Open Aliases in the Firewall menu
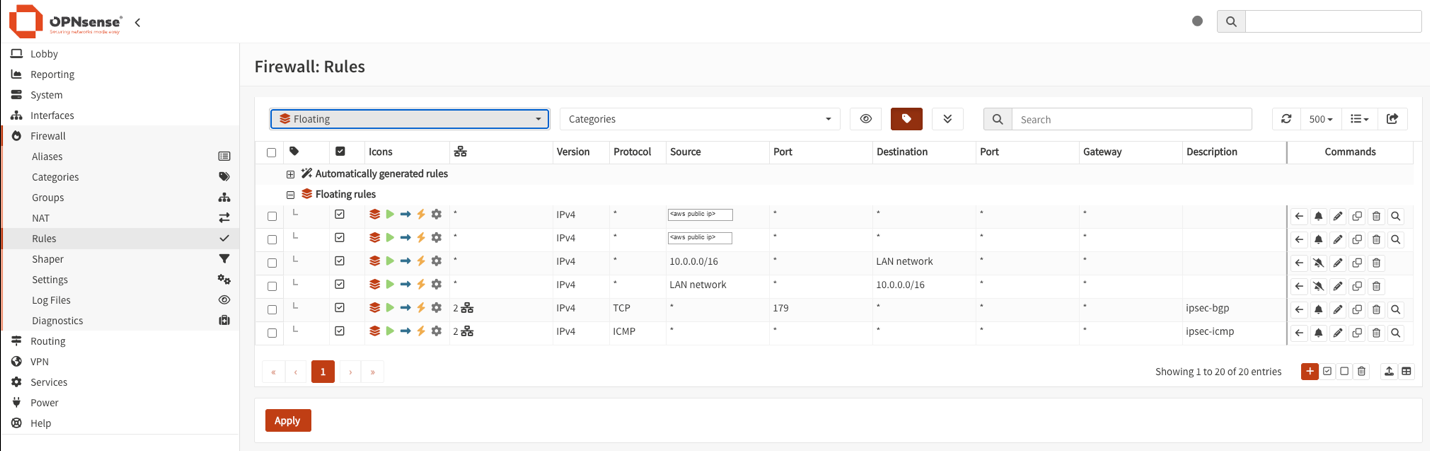The image size is (1430, 451). [x=120, y=156]
